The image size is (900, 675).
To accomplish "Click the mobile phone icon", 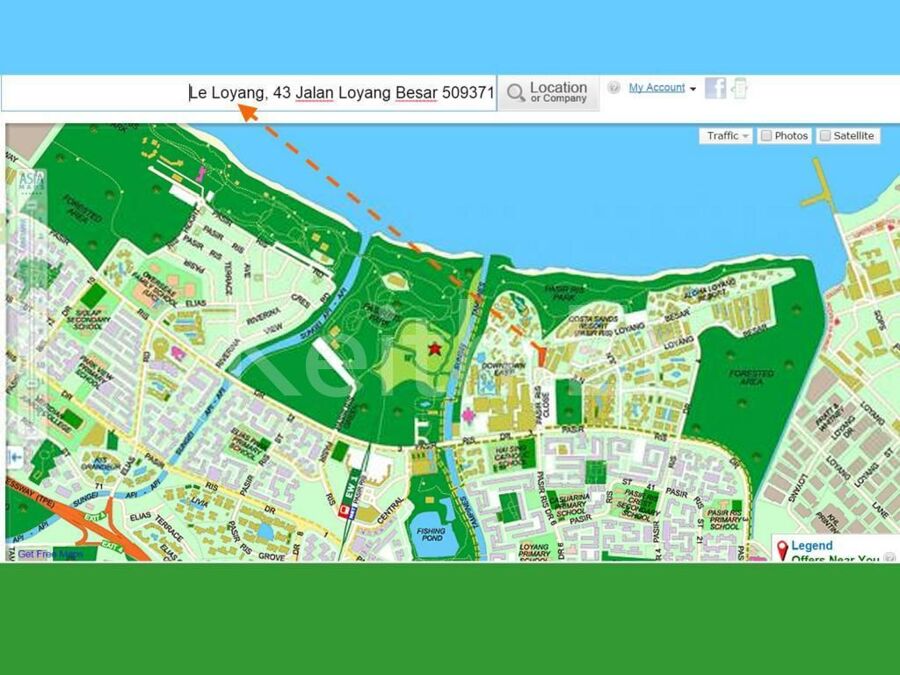I will (x=739, y=88).
